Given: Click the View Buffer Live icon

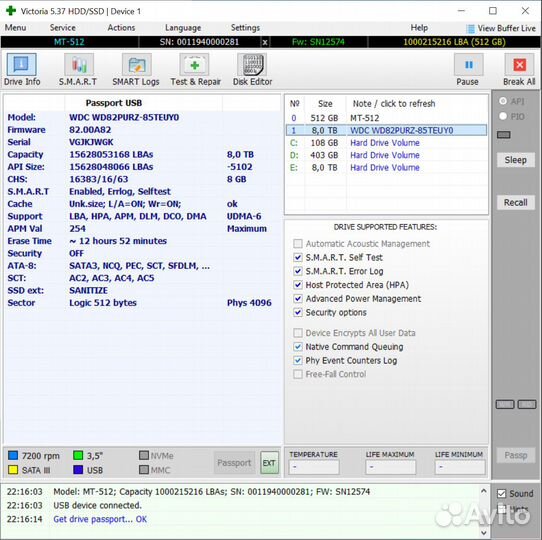Looking at the screenshot, I should [470, 28].
